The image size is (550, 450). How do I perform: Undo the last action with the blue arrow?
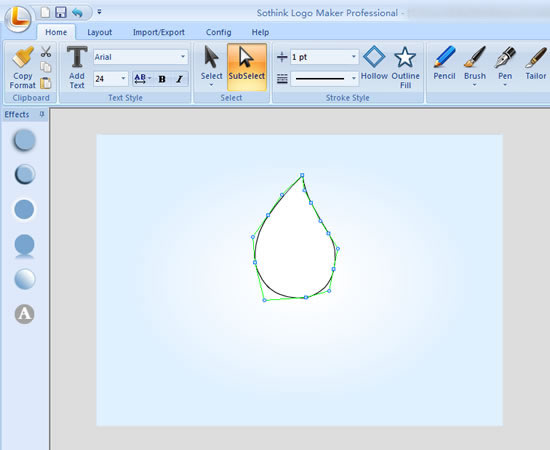pyautogui.click(x=77, y=13)
